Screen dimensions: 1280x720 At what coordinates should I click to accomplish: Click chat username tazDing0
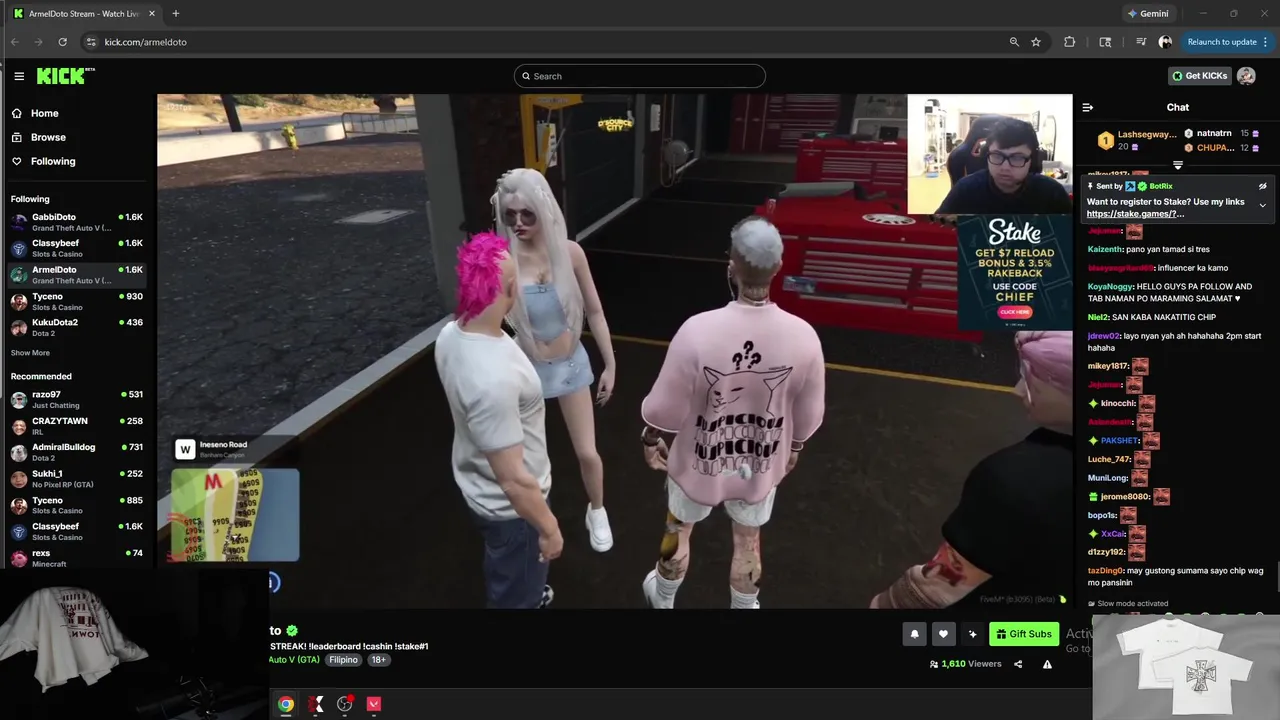1106,571
